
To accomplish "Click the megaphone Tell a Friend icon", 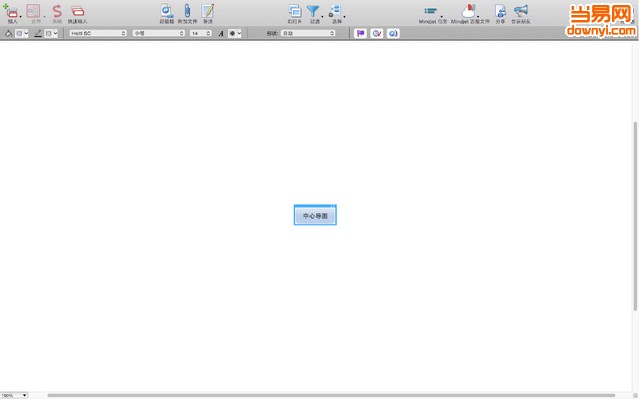I will point(520,11).
